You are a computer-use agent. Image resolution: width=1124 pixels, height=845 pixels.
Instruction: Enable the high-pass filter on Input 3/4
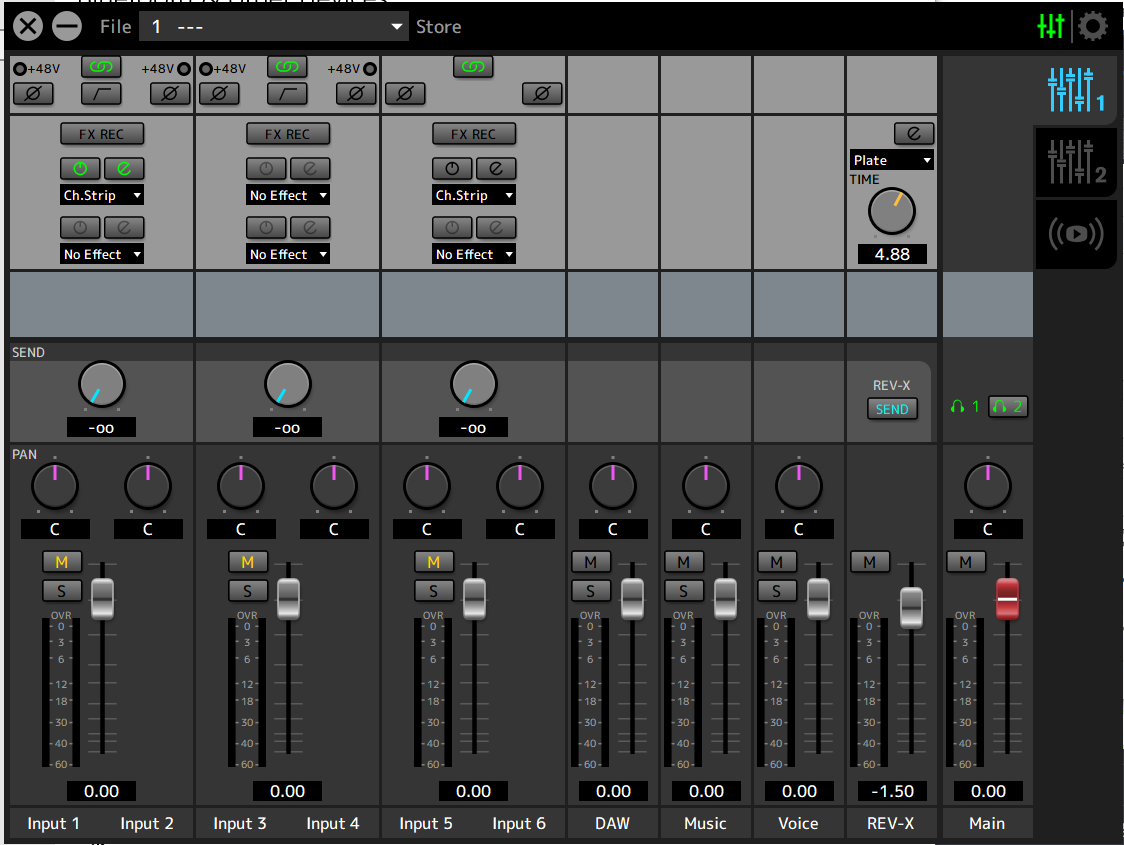[287, 94]
